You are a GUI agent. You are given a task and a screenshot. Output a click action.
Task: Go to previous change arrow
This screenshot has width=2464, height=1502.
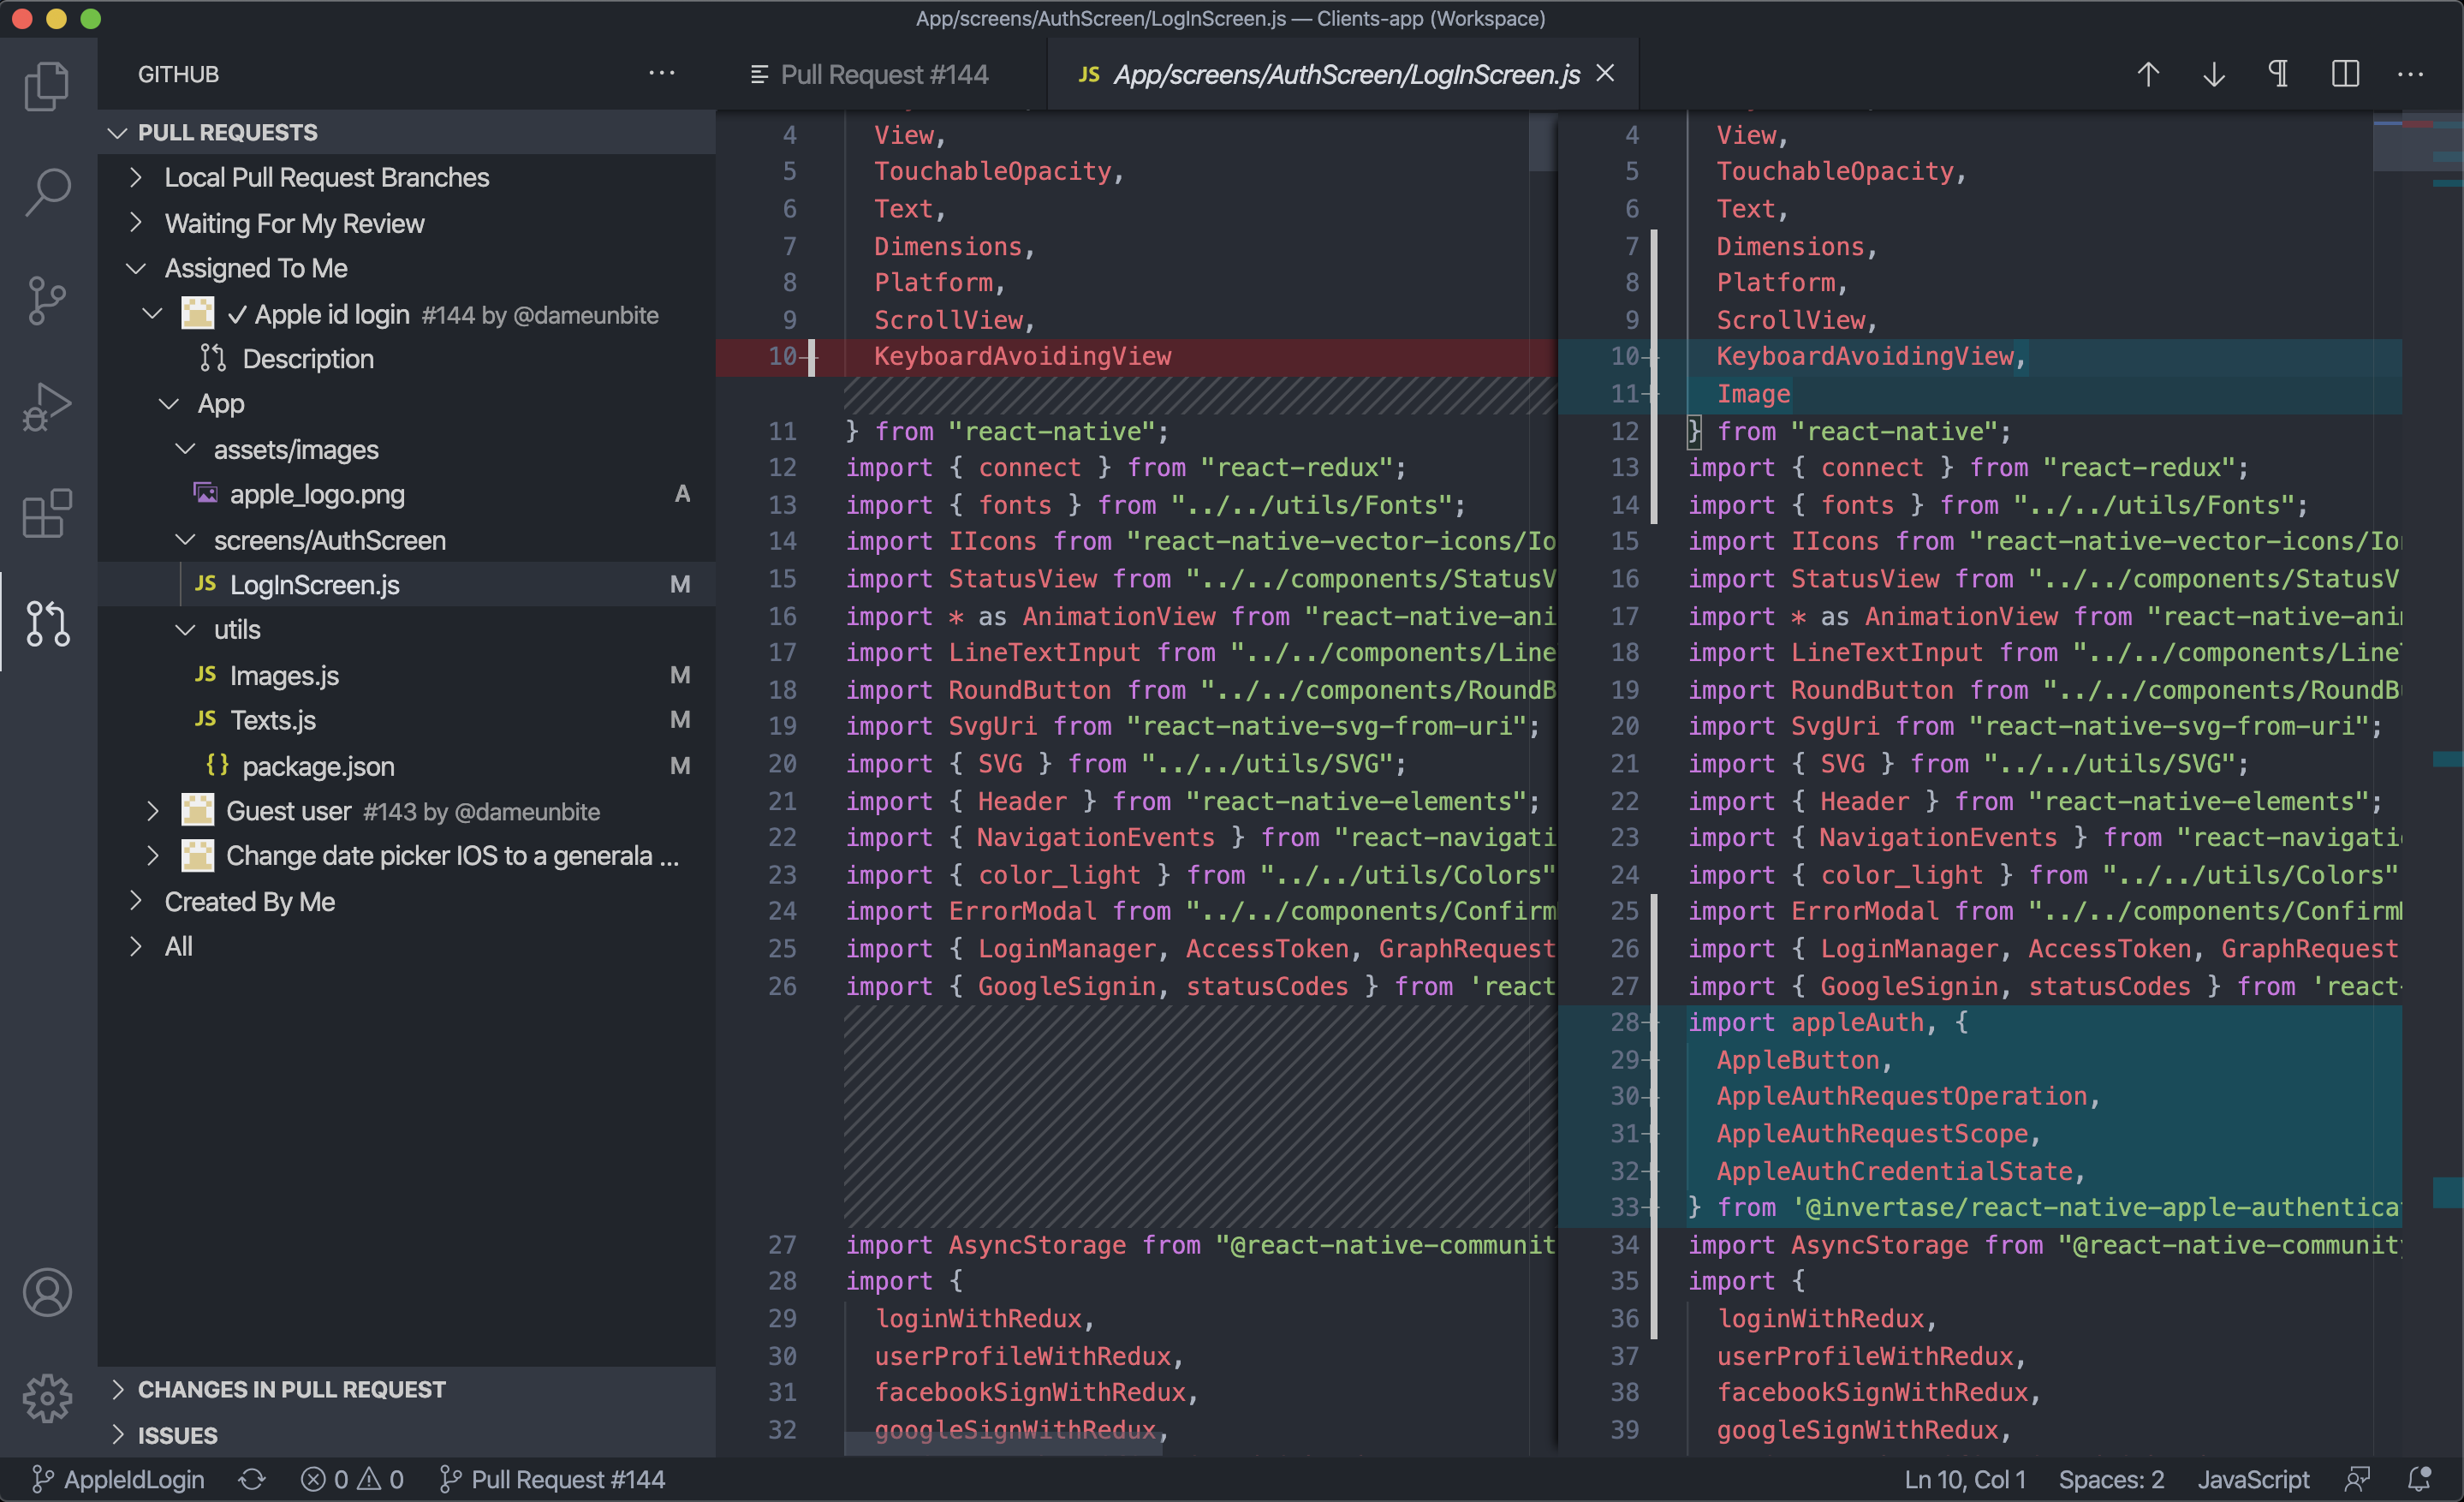pyautogui.click(x=2148, y=74)
